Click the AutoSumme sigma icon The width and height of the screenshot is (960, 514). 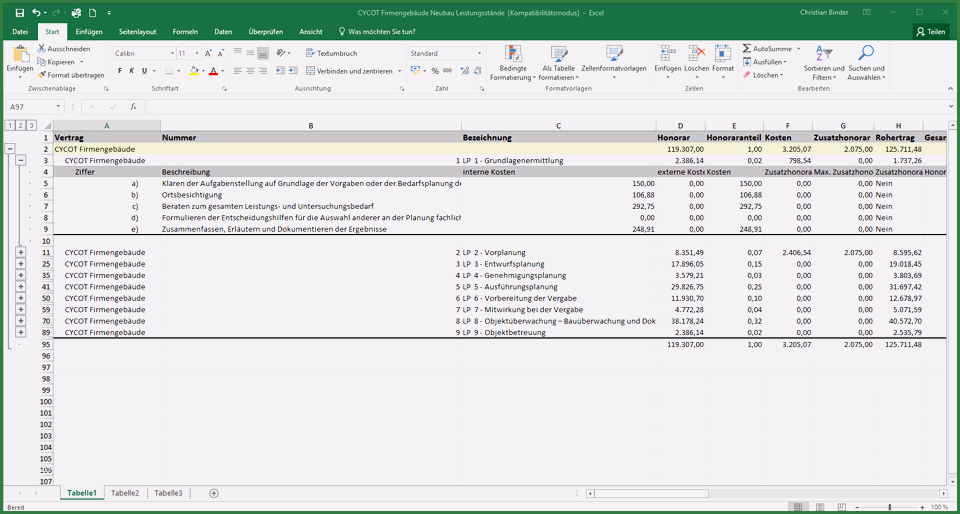[747, 49]
